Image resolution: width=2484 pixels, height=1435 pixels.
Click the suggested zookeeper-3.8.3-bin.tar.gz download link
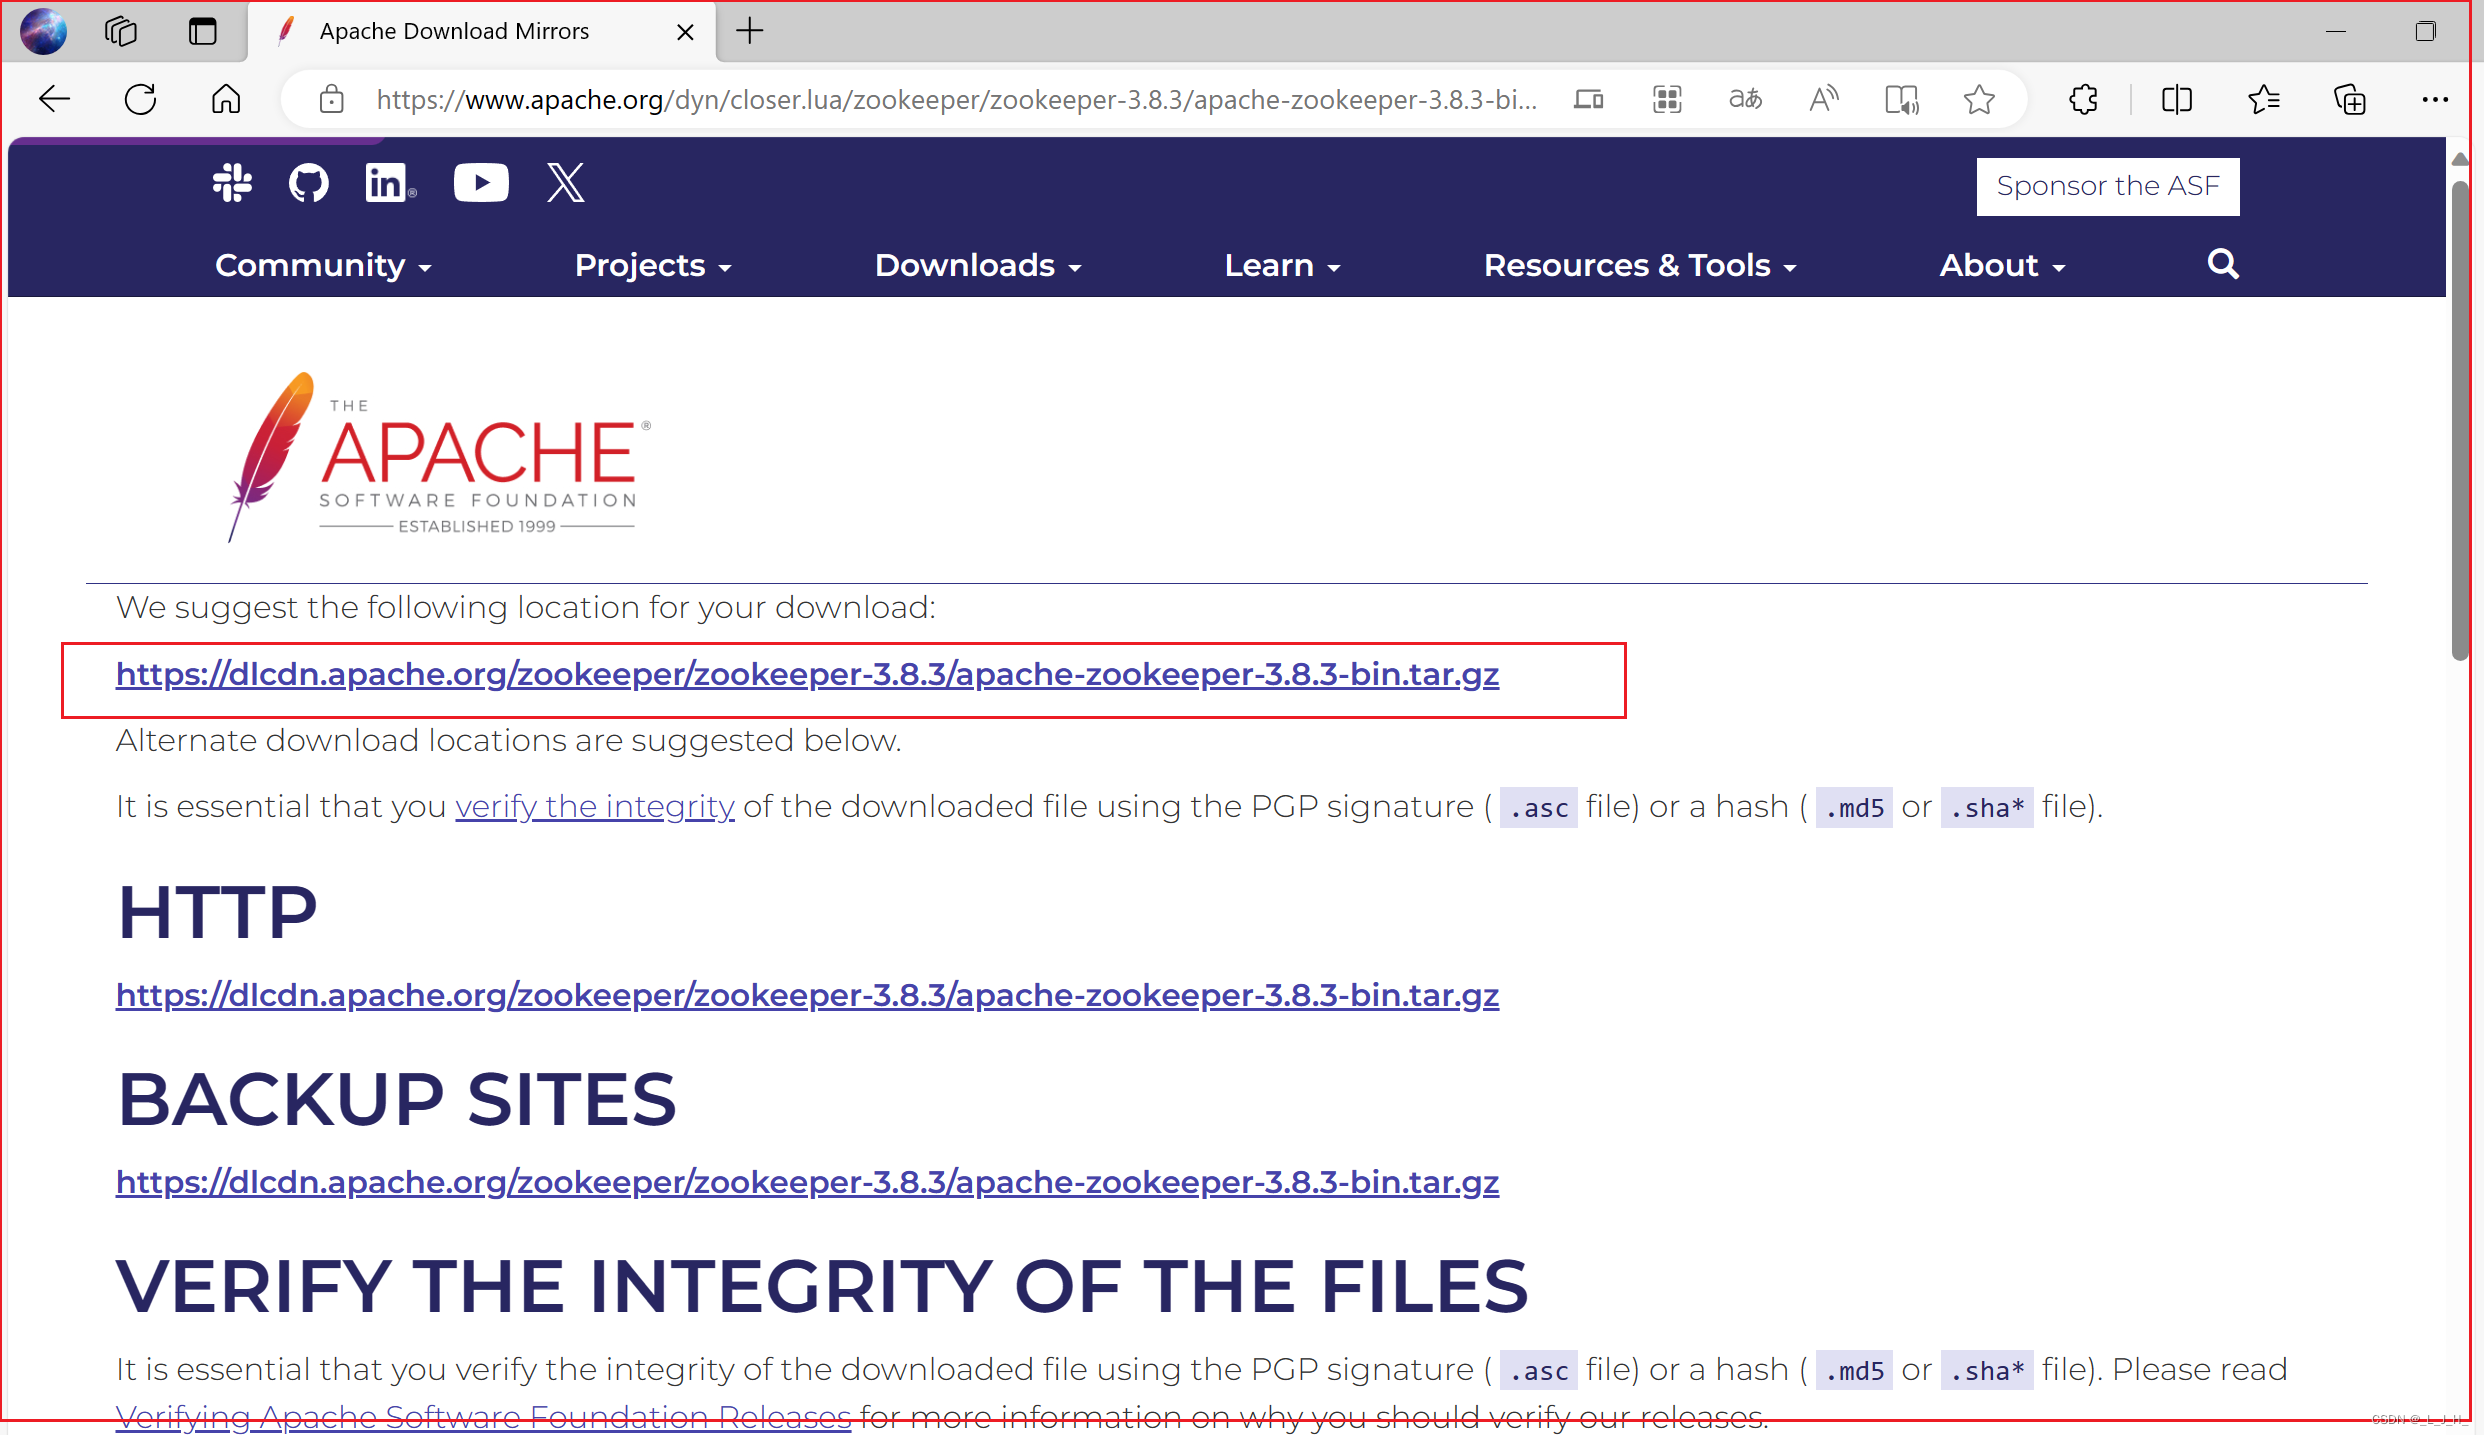[x=807, y=675]
